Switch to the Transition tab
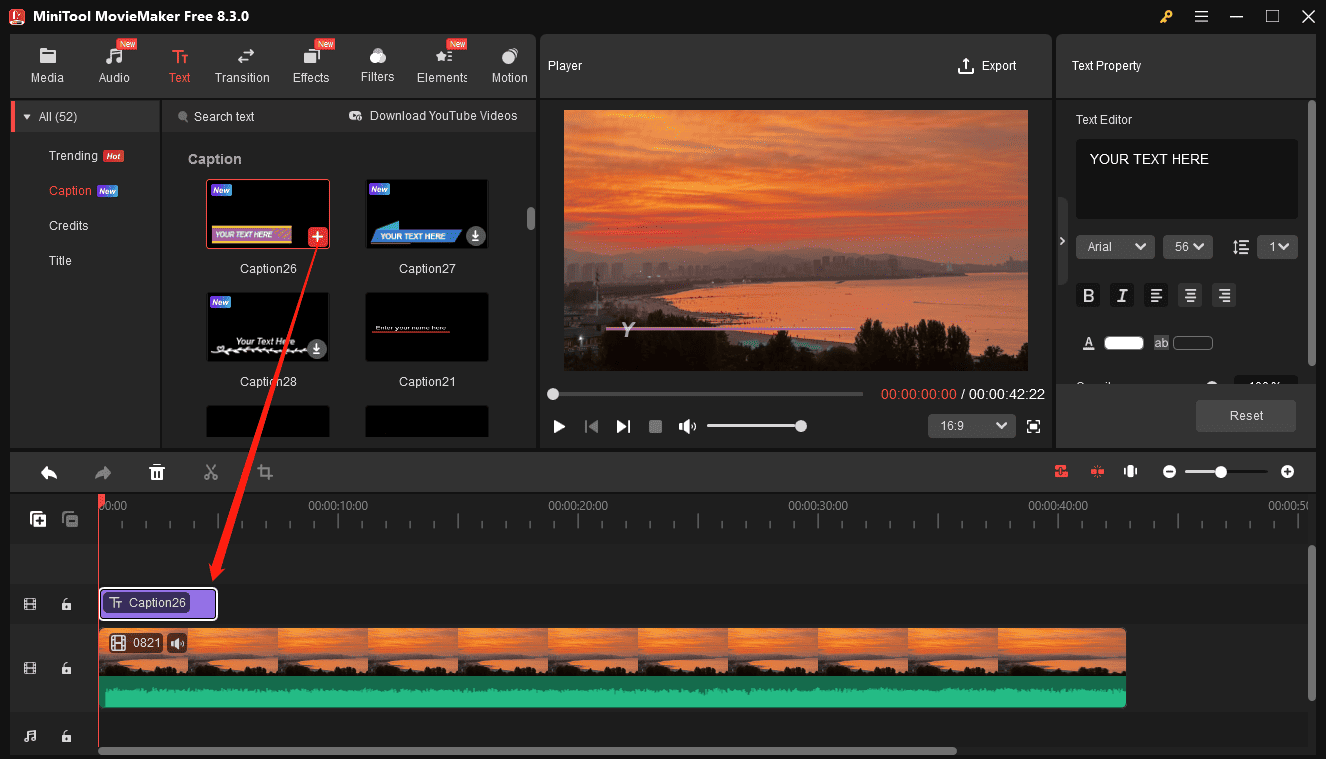1326x759 pixels. [242, 66]
